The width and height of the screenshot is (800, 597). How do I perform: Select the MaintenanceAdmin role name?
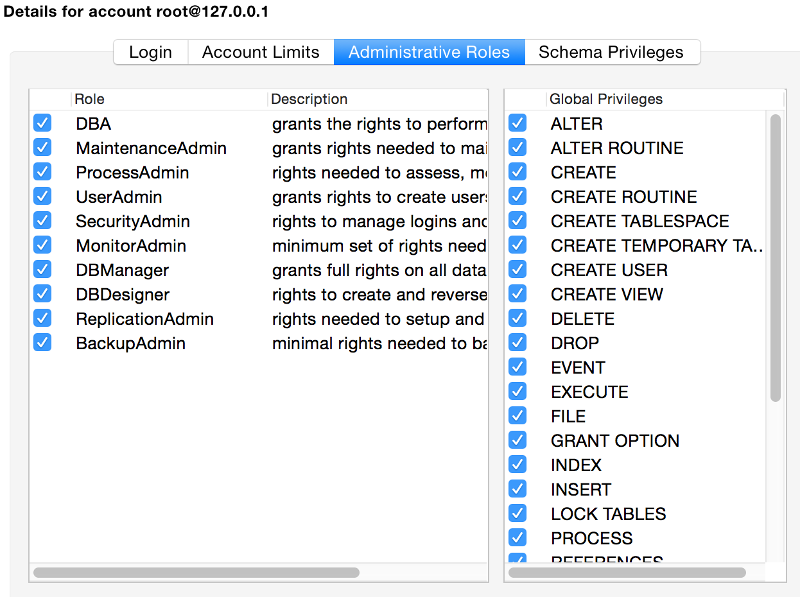(x=151, y=148)
